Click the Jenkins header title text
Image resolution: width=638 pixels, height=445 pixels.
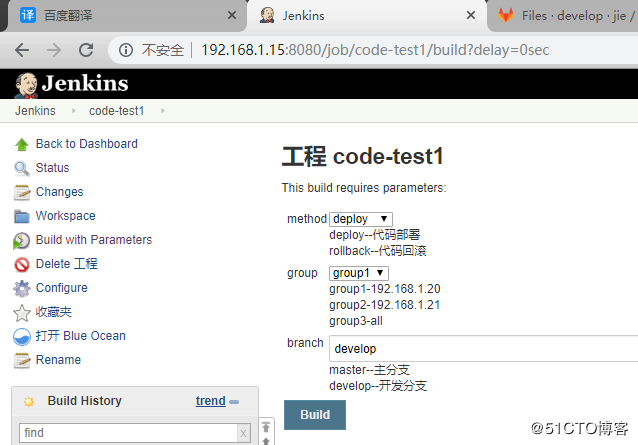[85, 83]
